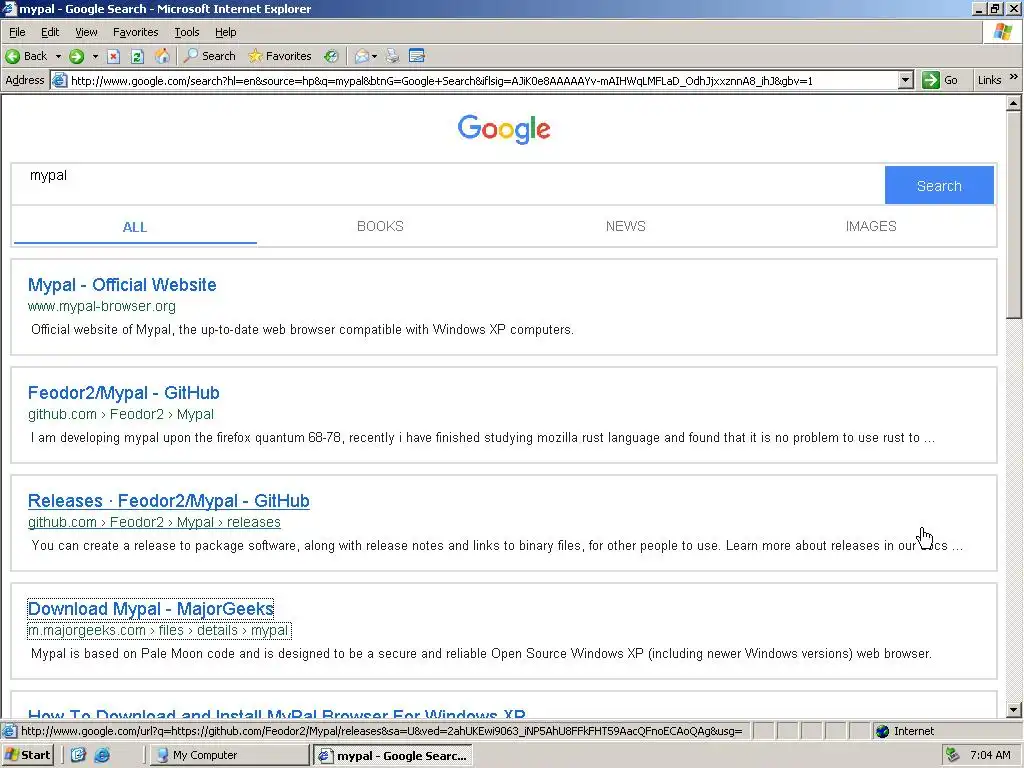The height and width of the screenshot is (768, 1024).
Task: Open the Help menu
Action: 225,32
